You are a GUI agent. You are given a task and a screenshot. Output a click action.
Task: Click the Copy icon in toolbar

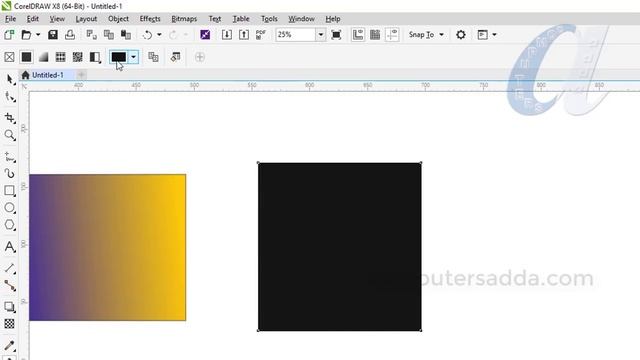(x=109, y=35)
